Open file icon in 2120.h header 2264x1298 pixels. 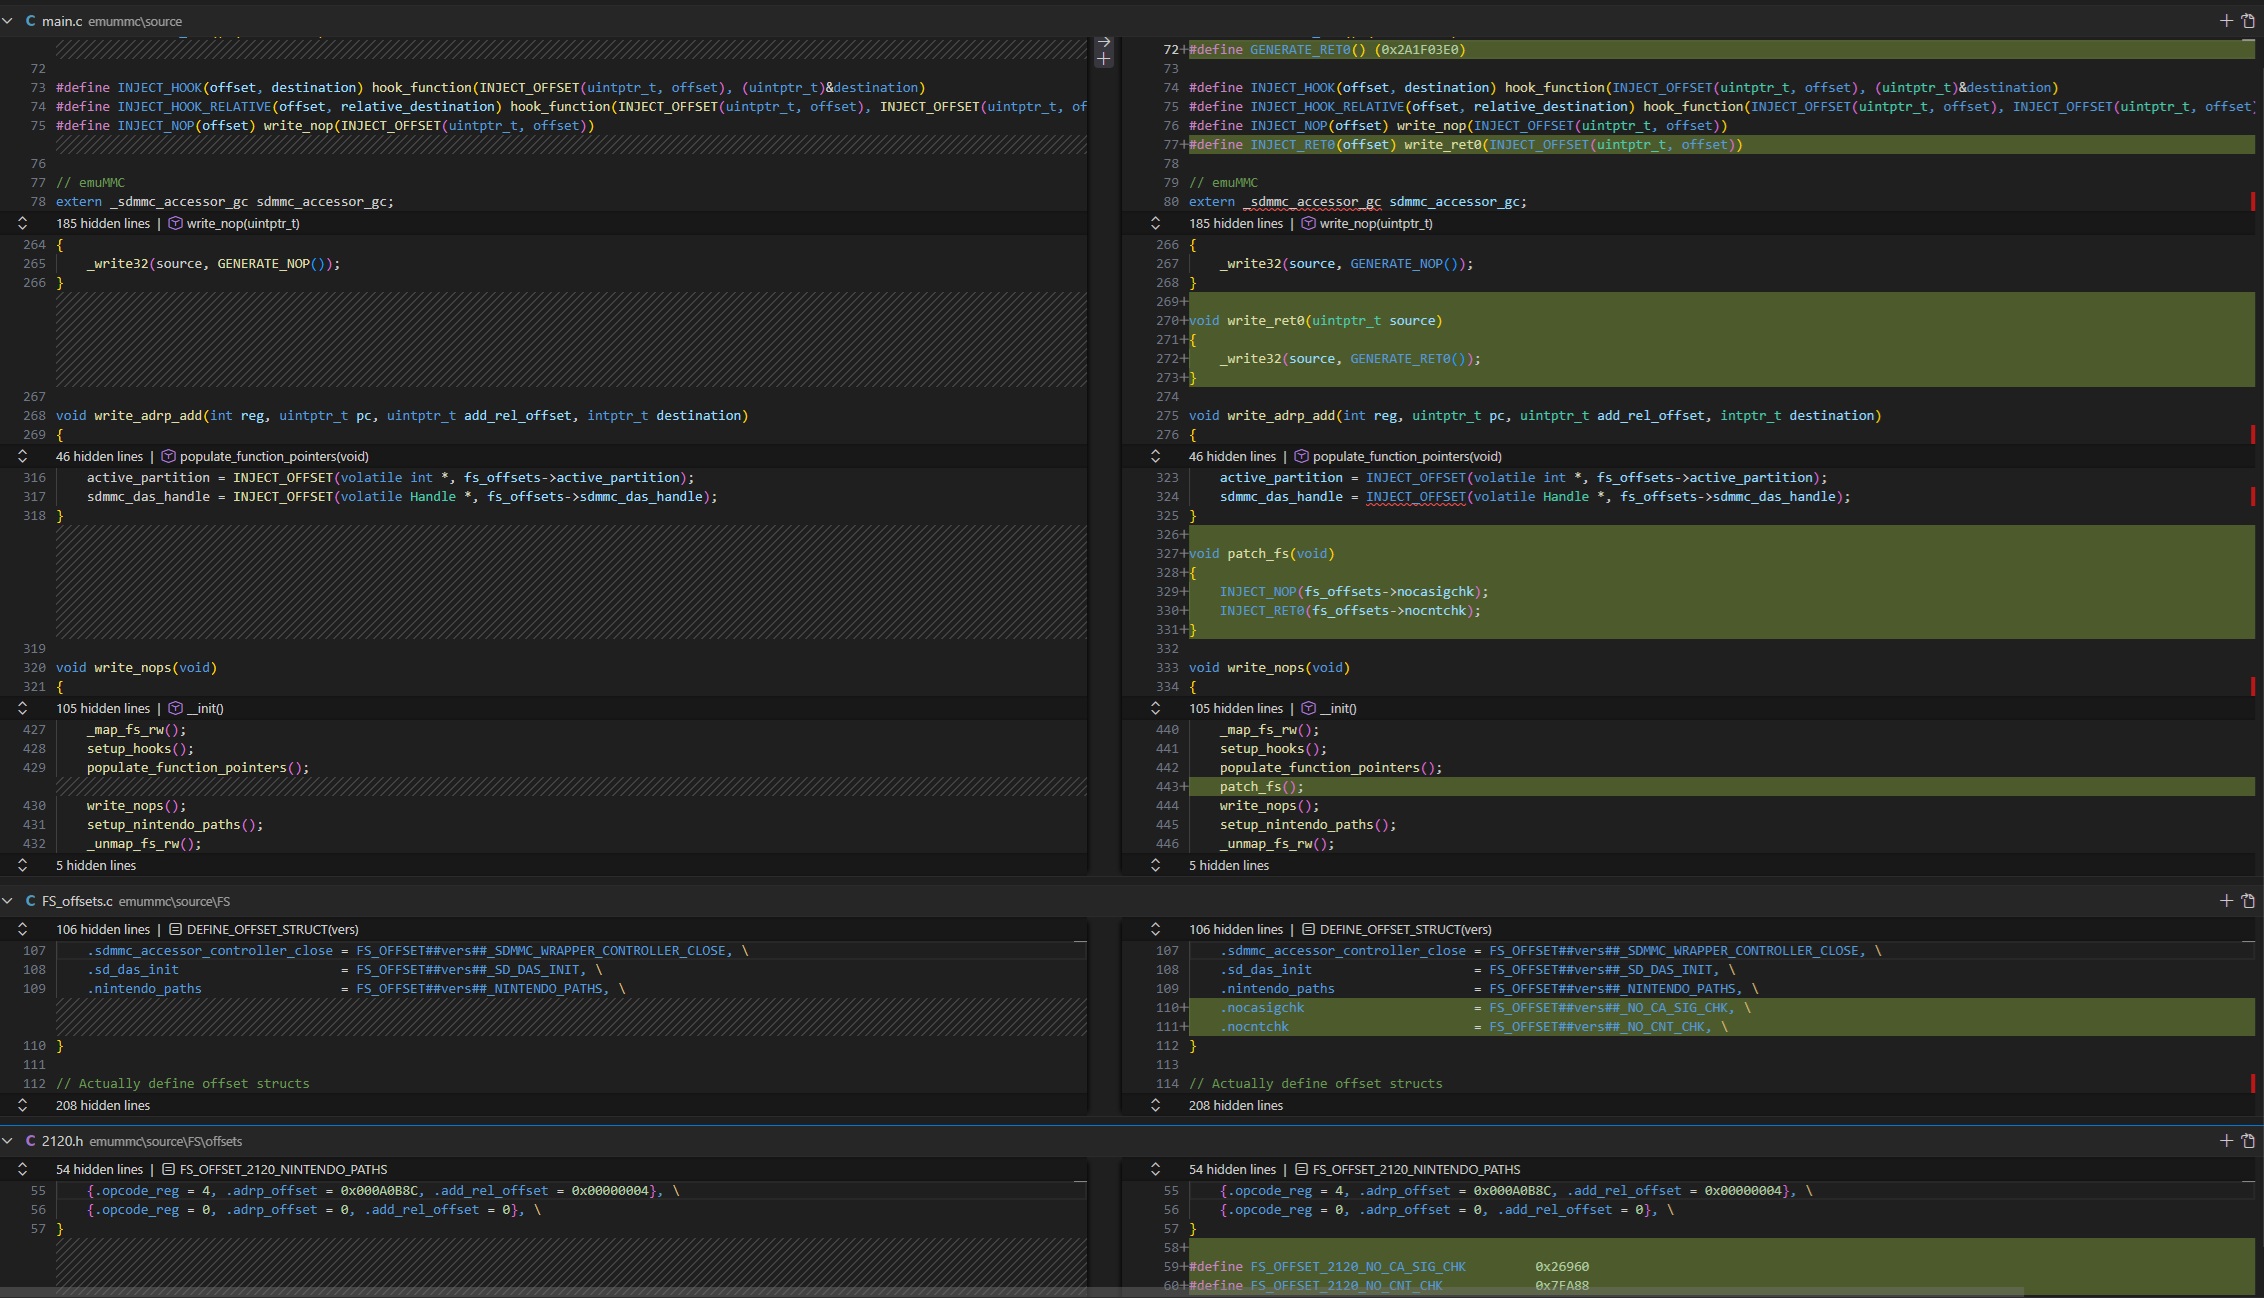(2248, 1140)
